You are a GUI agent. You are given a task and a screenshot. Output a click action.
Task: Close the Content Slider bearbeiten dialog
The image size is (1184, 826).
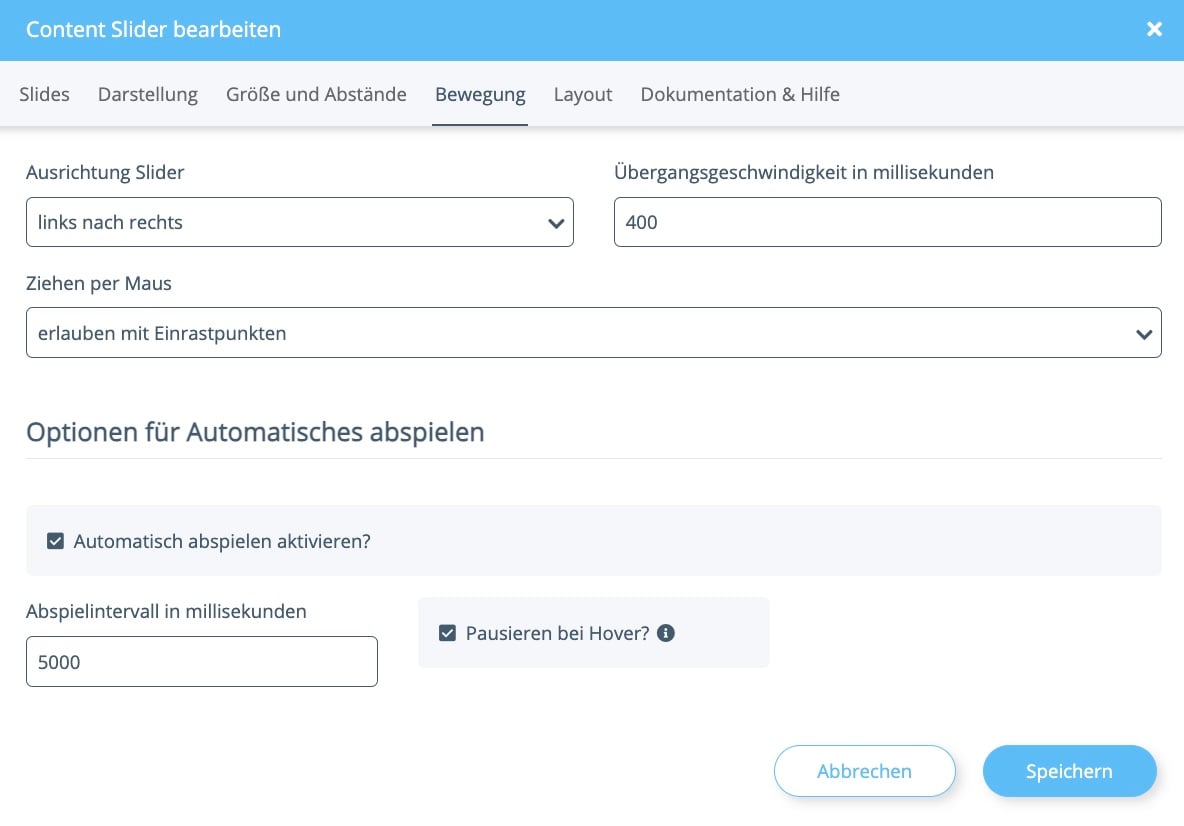[1154, 29]
